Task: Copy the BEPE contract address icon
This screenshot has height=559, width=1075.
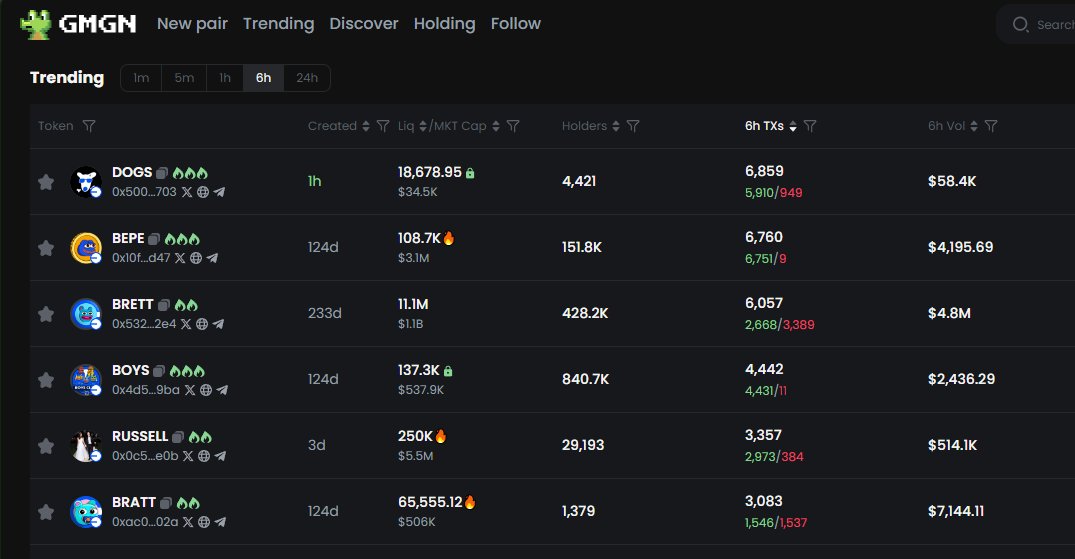Action: coord(154,239)
